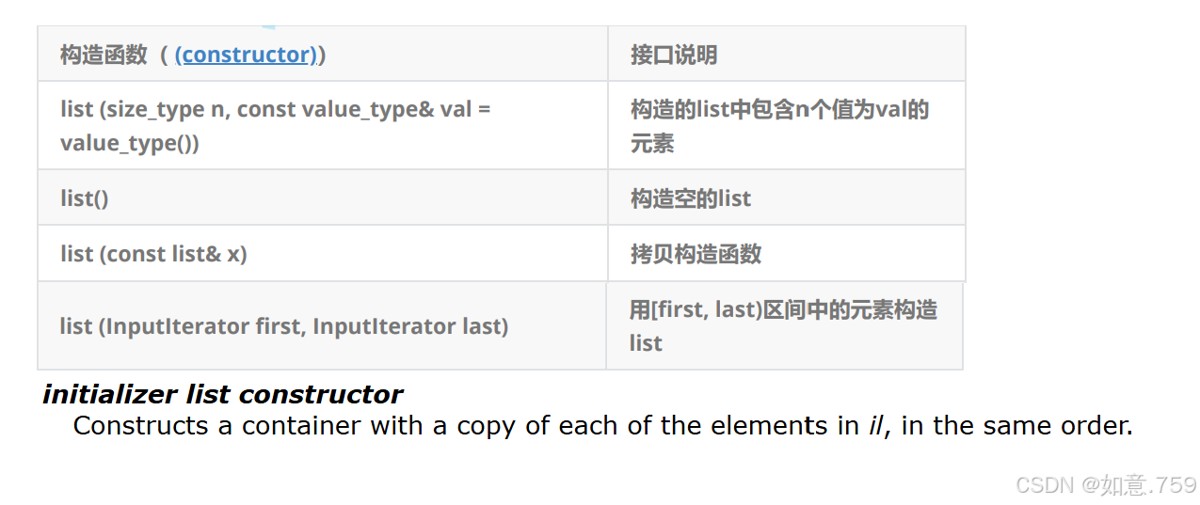Click the italic il parameter text
The height and width of the screenshot is (505, 1200).
pyautogui.click(x=878, y=426)
